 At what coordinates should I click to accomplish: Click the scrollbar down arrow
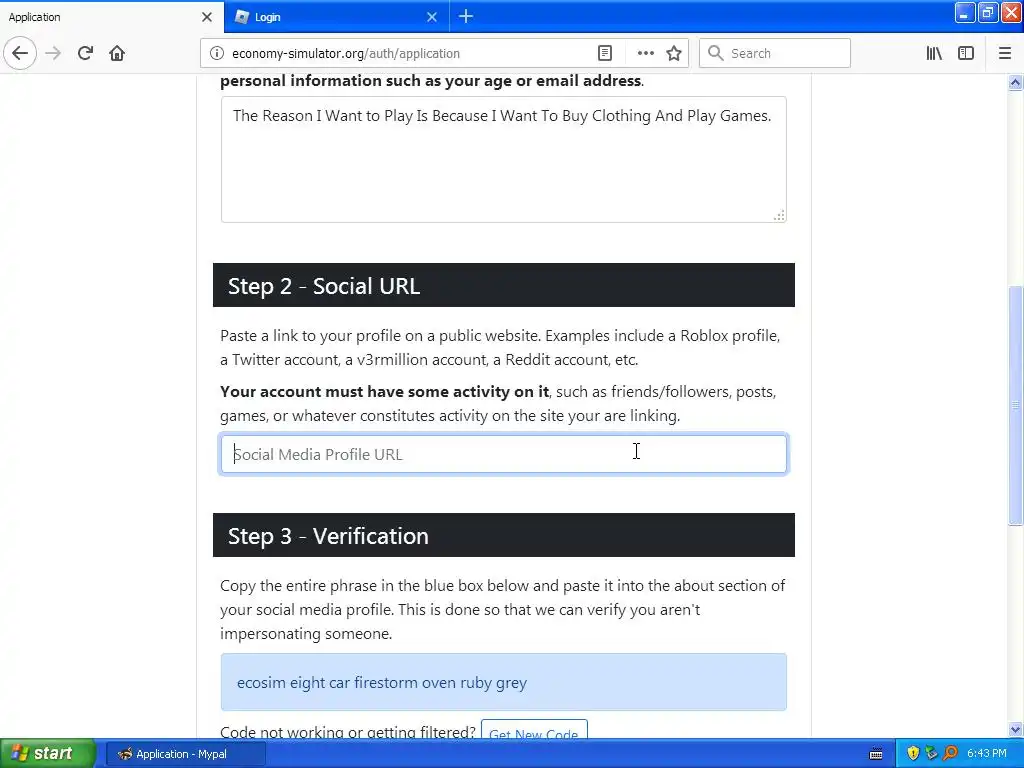[x=1016, y=729]
